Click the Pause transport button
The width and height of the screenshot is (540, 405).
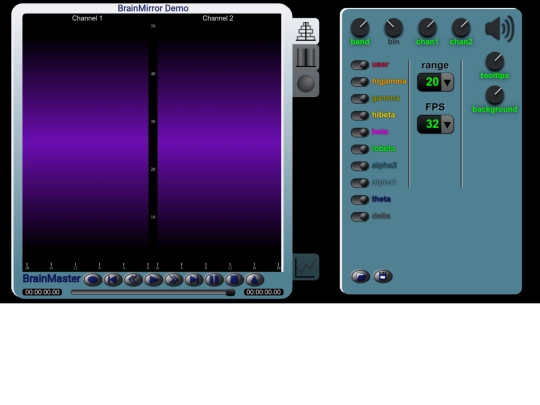coord(214,280)
